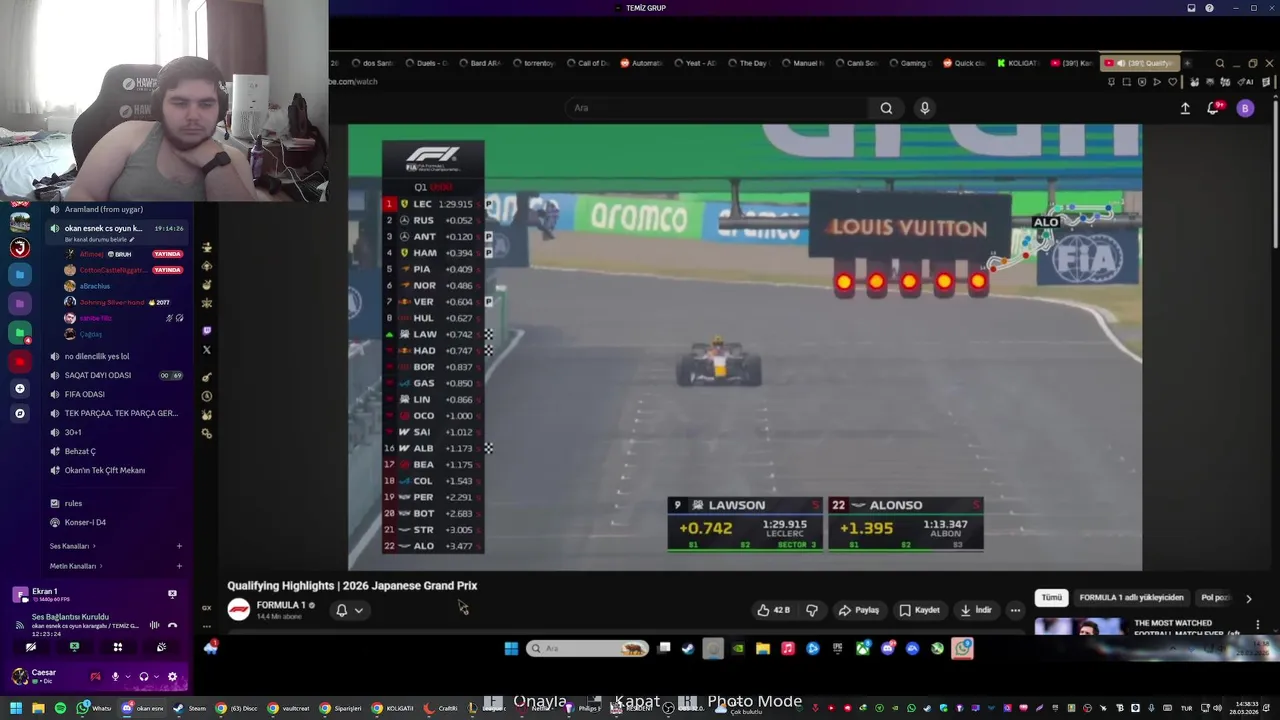Screen dimensions: 1280x720
Task: Open Spotify icon in bottom taskbar
Action: 60,708
